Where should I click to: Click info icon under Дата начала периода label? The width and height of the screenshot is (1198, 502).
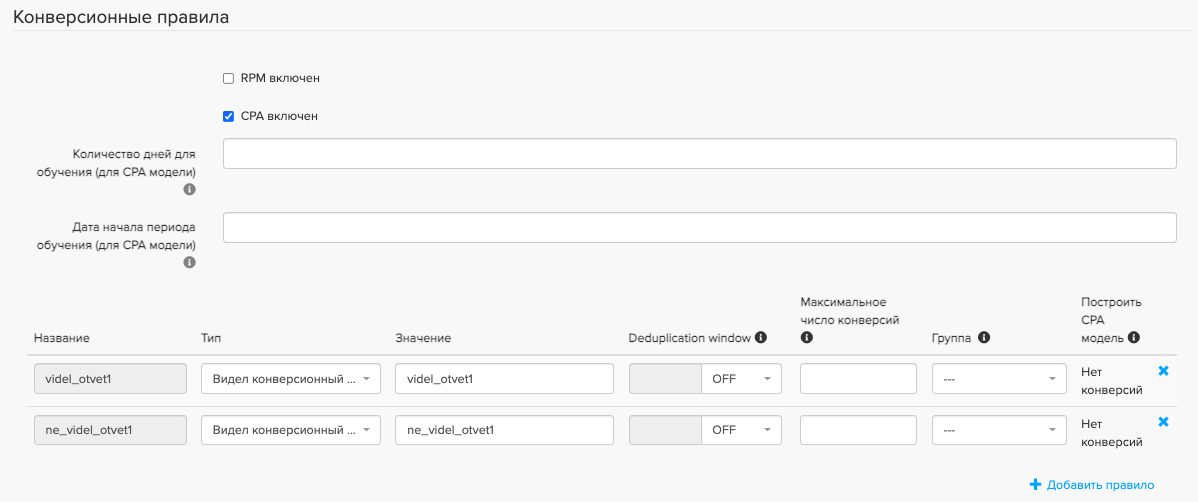pyautogui.click(x=189, y=262)
